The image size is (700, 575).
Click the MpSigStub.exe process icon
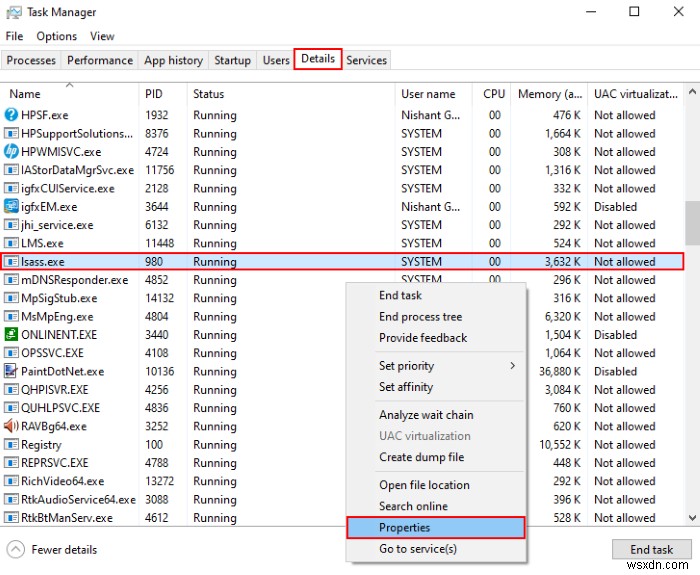[11, 298]
